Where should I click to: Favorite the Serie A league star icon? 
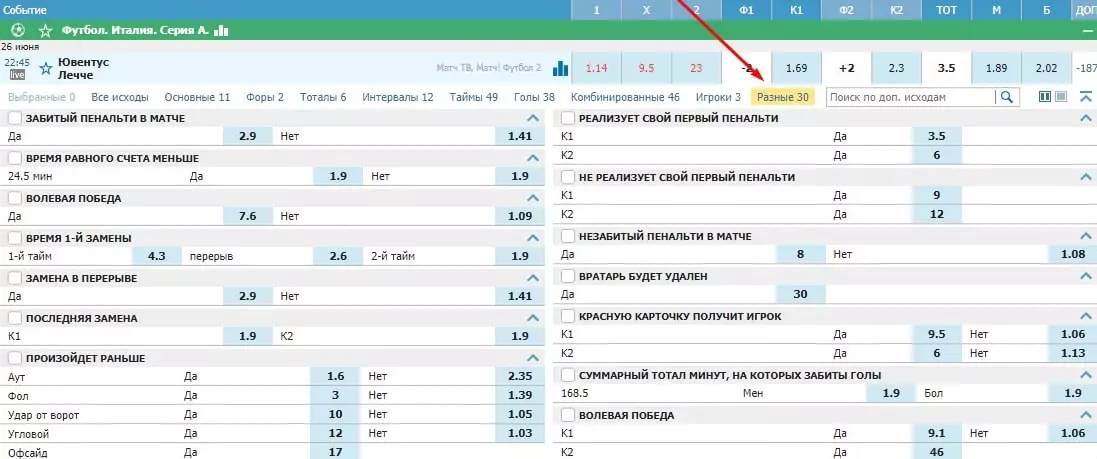click(45, 30)
